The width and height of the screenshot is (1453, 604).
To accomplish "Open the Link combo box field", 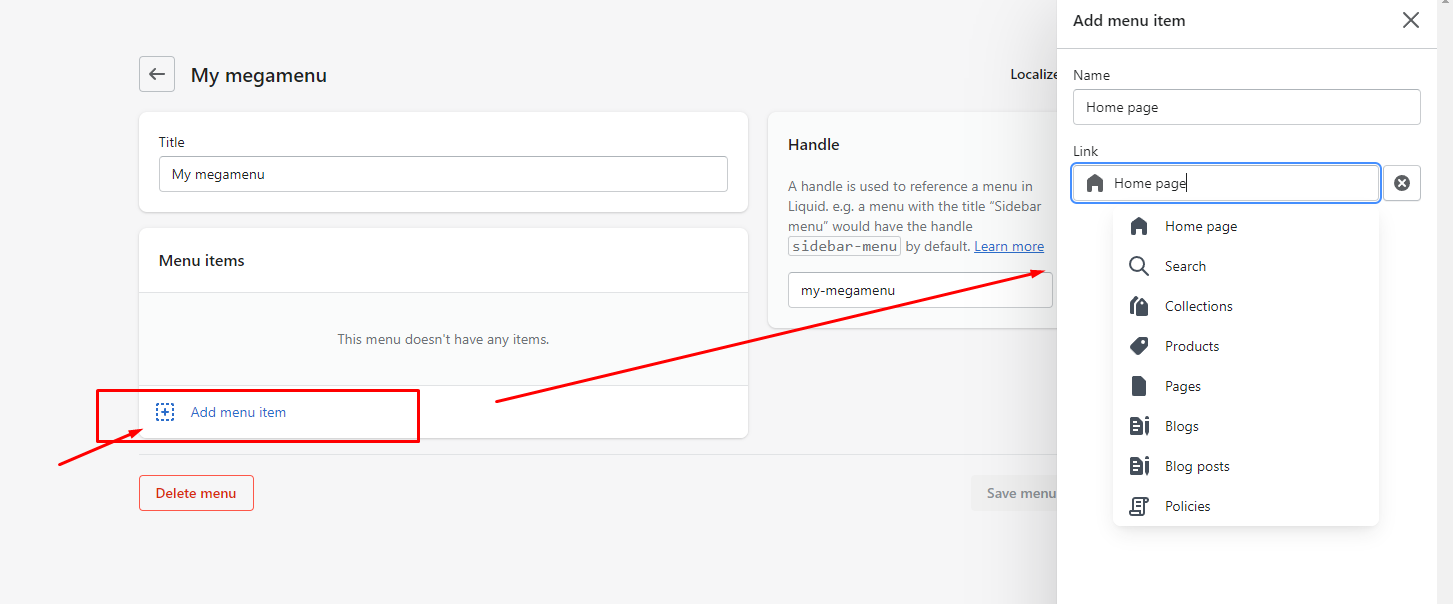I will (1240, 183).
